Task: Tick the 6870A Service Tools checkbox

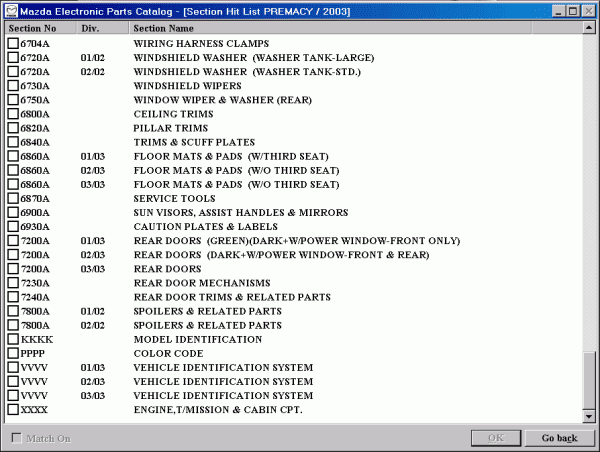Action: (13, 198)
